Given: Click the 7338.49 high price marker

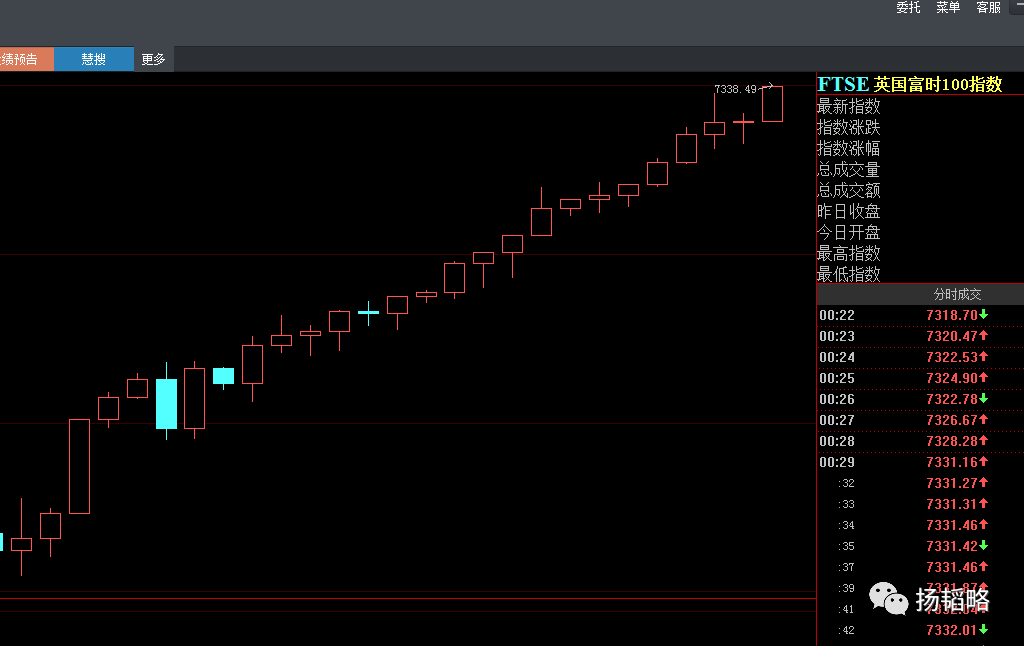Looking at the screenshot, I should click(735, 89).
